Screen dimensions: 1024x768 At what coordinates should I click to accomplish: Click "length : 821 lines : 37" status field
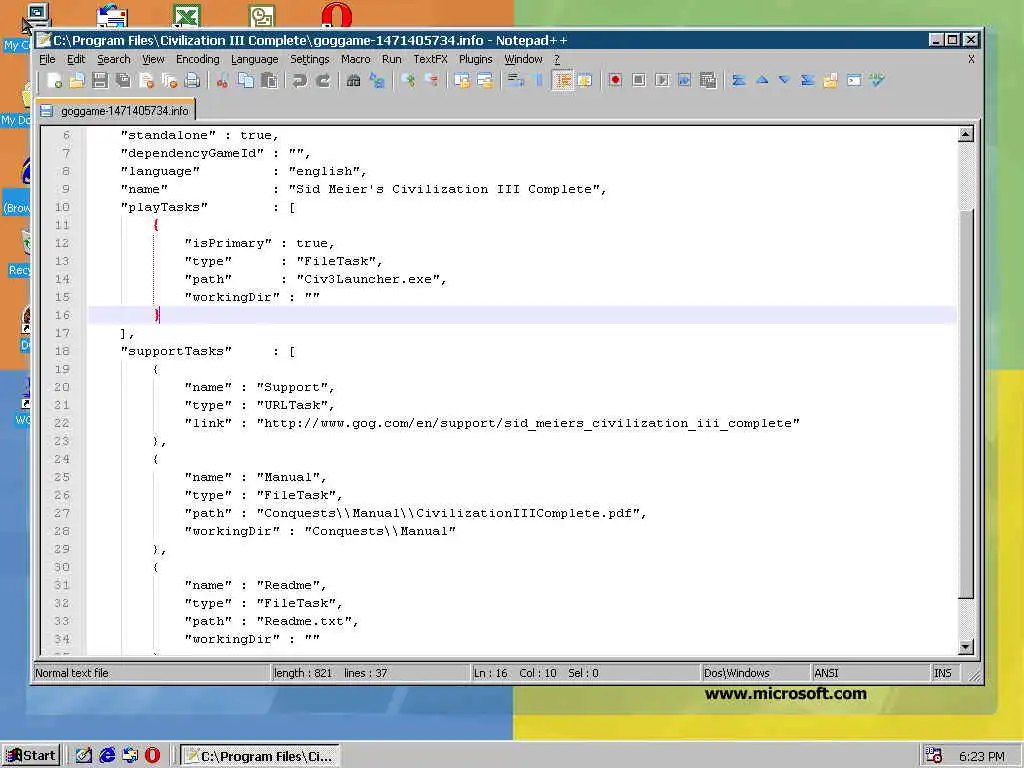[x=369, y=673]
